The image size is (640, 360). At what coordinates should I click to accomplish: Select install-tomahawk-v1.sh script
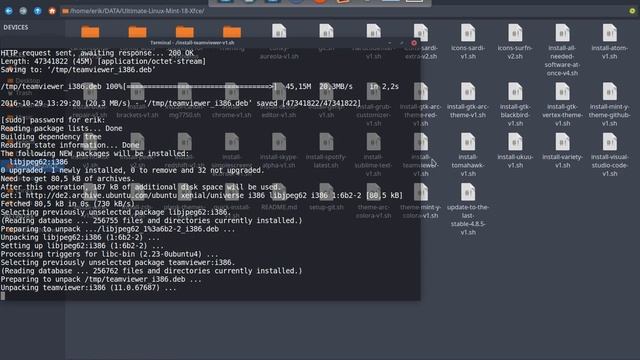(468, 155)
